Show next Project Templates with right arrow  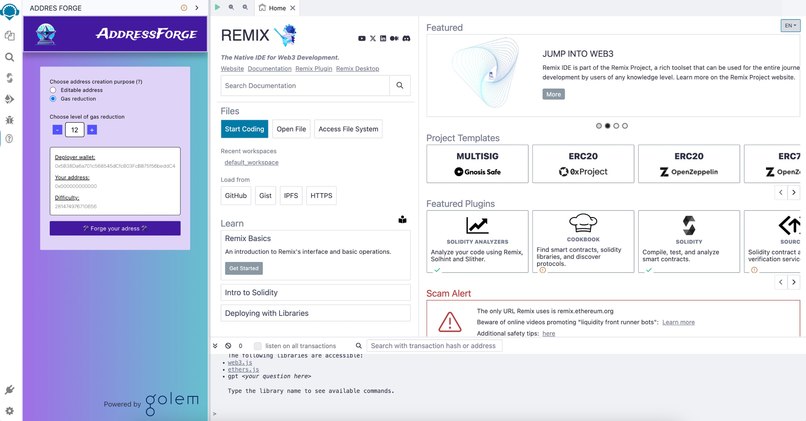click(794, 192)
